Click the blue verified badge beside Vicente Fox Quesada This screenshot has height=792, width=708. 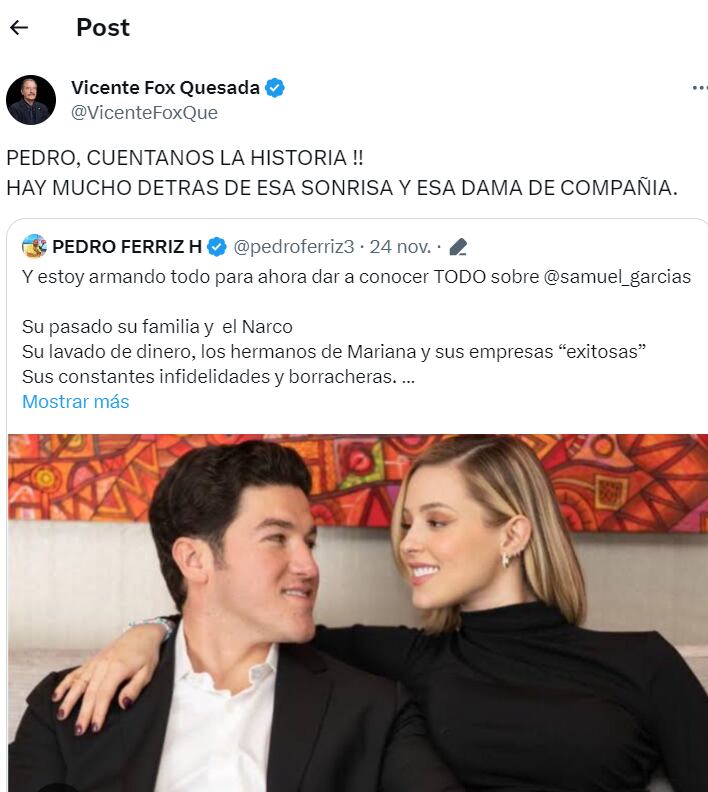[275, 88]
